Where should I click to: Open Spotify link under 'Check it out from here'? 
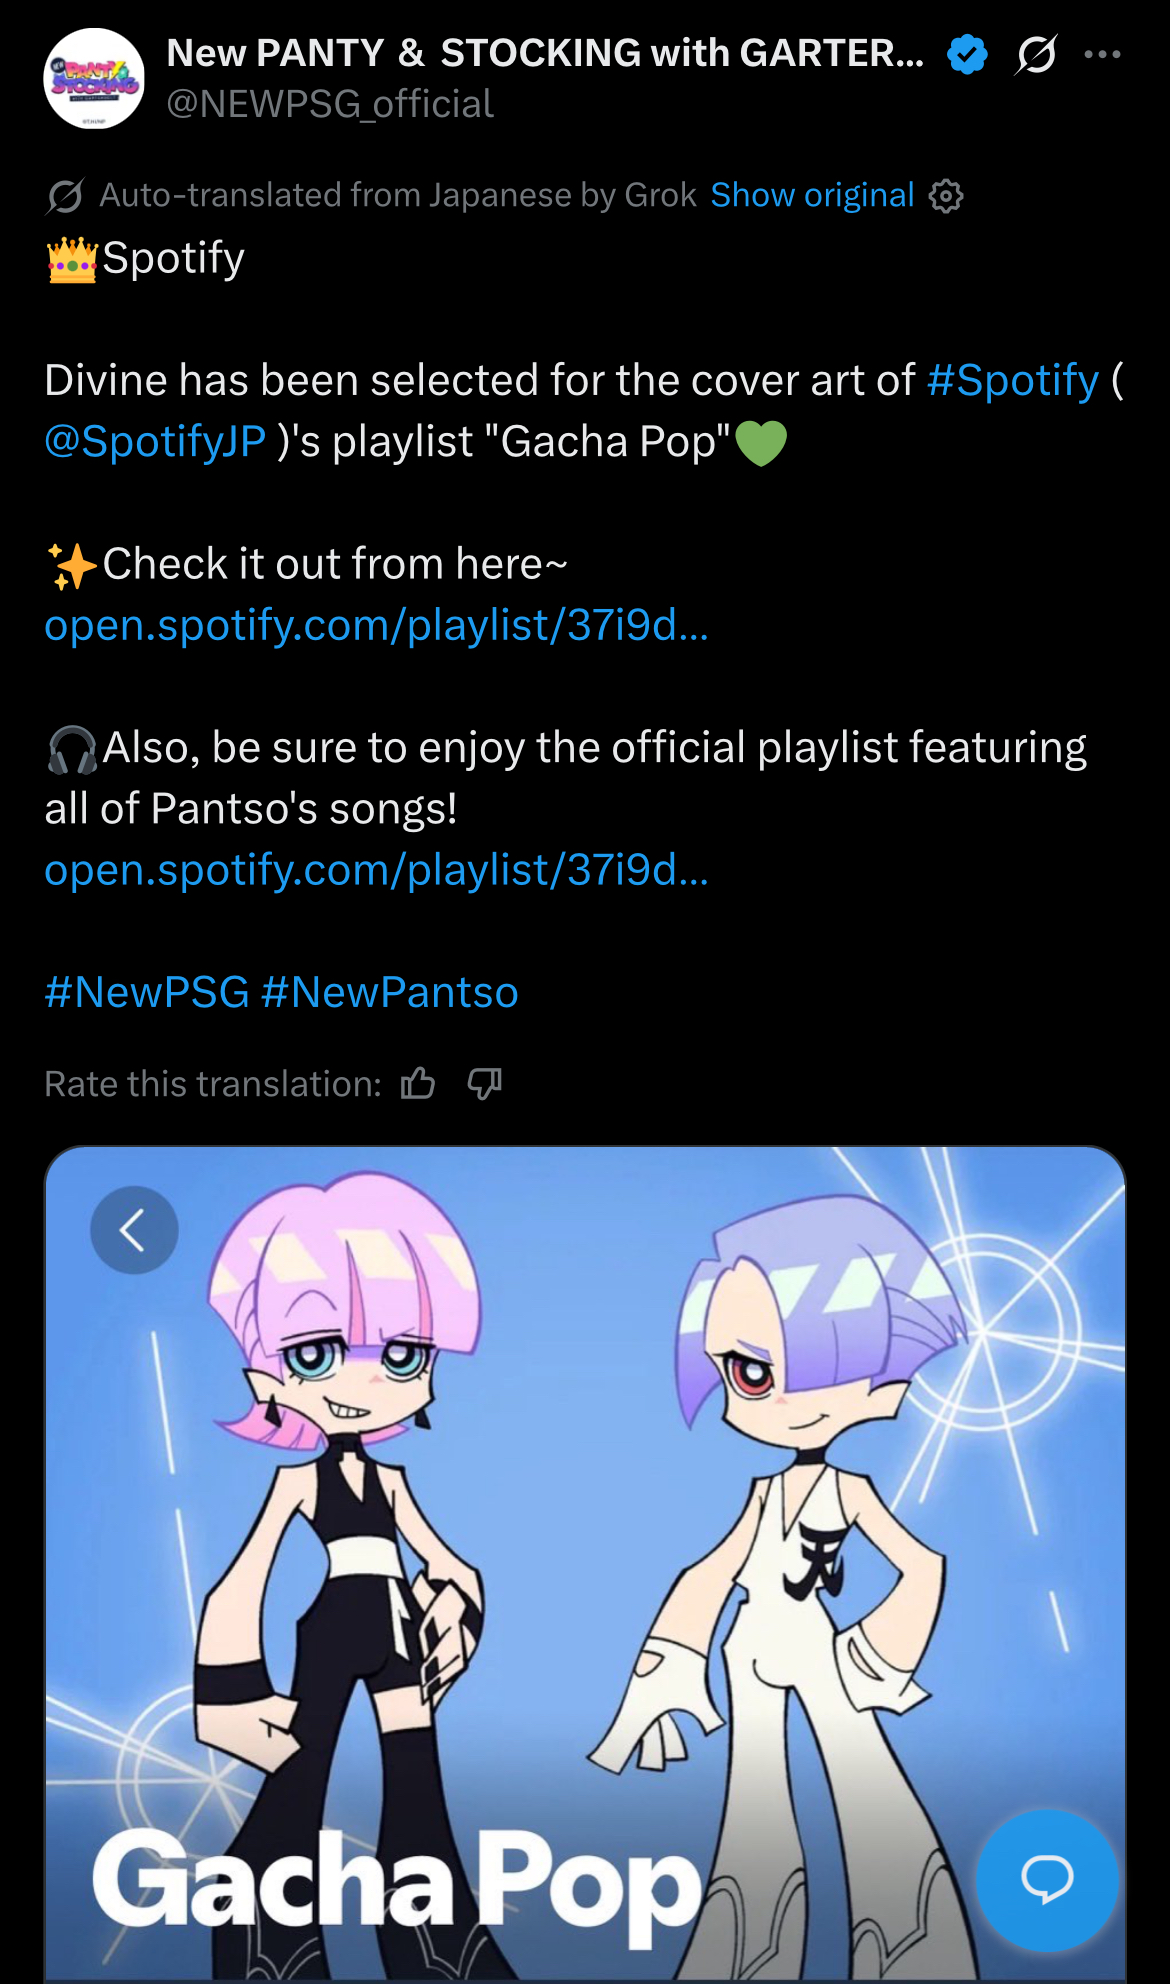click(377, 625)
